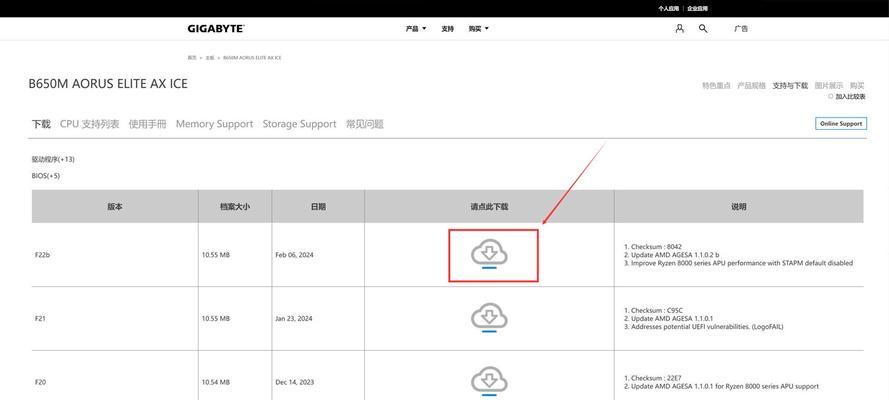
Task: Click the Checksum : C95C description line
Action: tap(653, 310)
